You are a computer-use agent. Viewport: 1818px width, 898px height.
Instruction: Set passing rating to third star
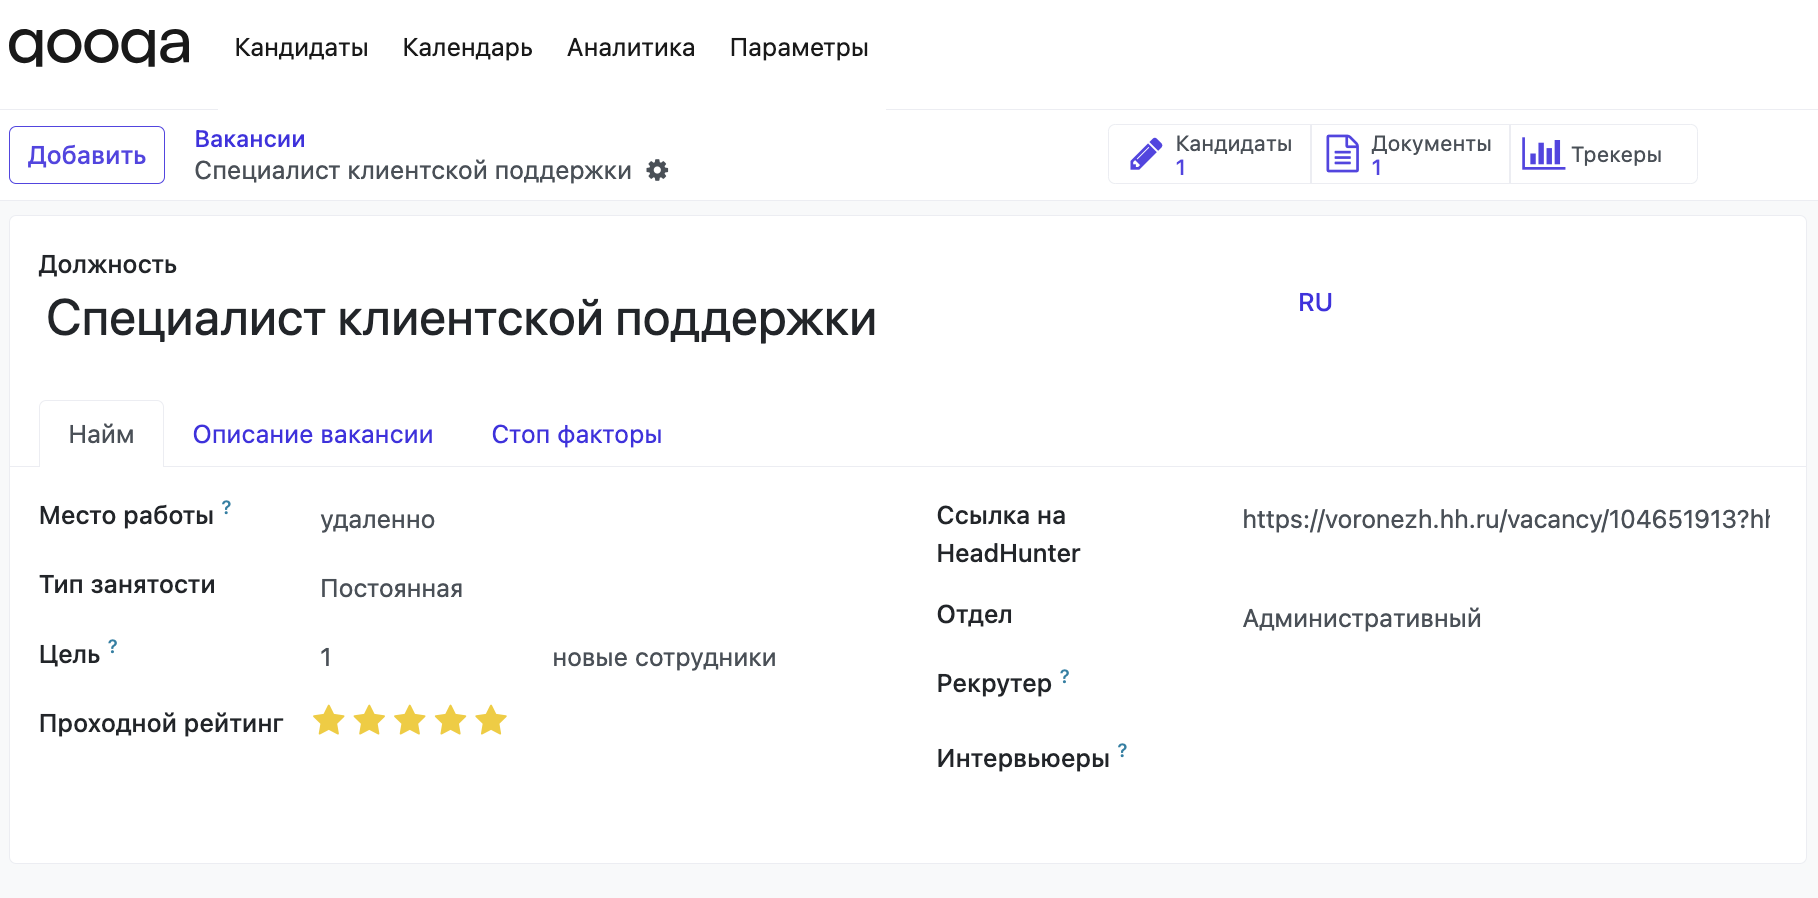[x=410, y=720]
